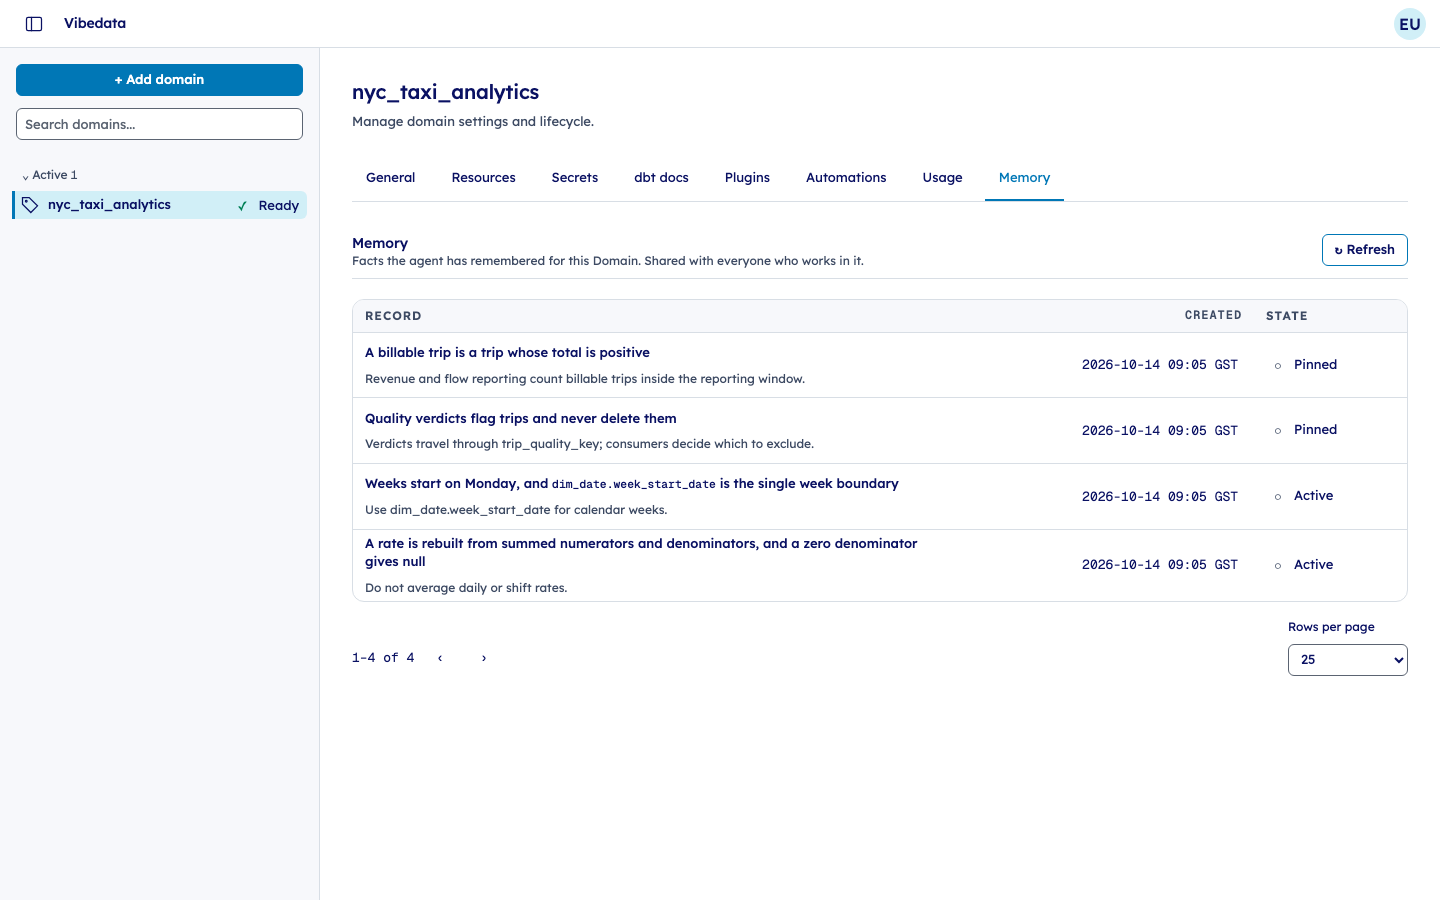This screenshot has height=900, width=1440.
Task: Click the tag icon beside nyc_taxi_analytics
Action: click(30, 205)
